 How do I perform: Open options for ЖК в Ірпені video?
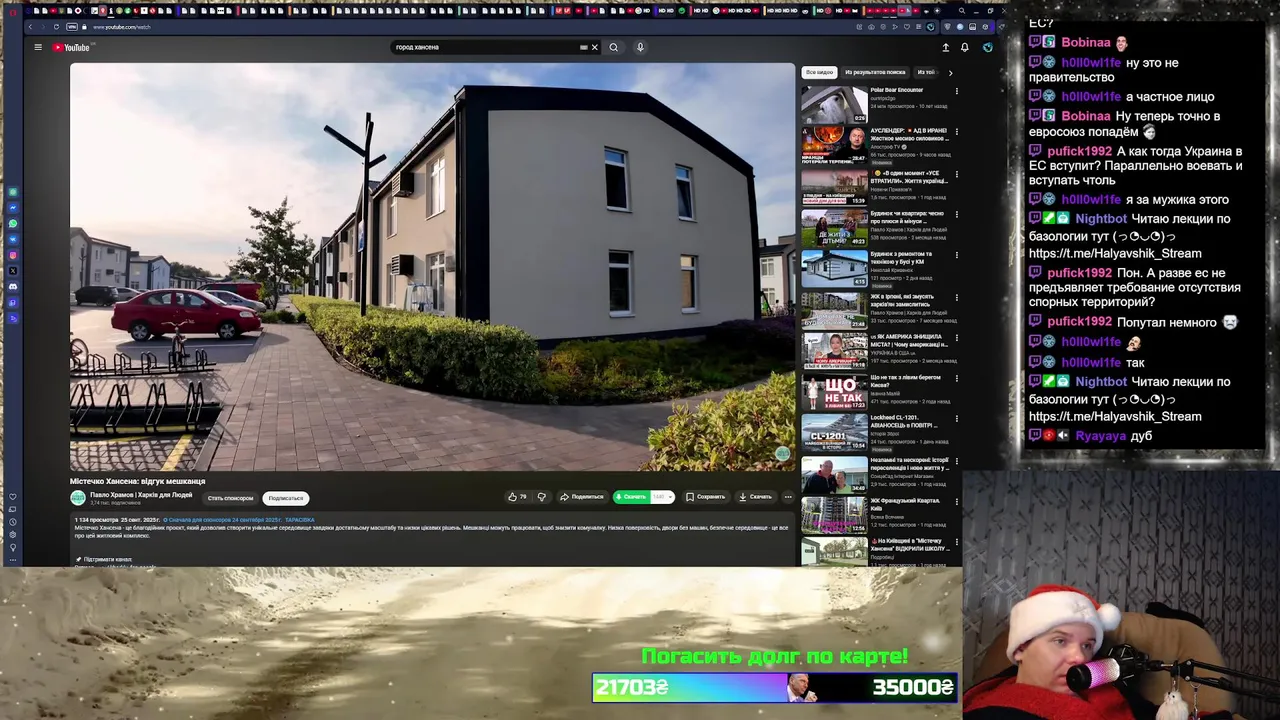[956, 296]
